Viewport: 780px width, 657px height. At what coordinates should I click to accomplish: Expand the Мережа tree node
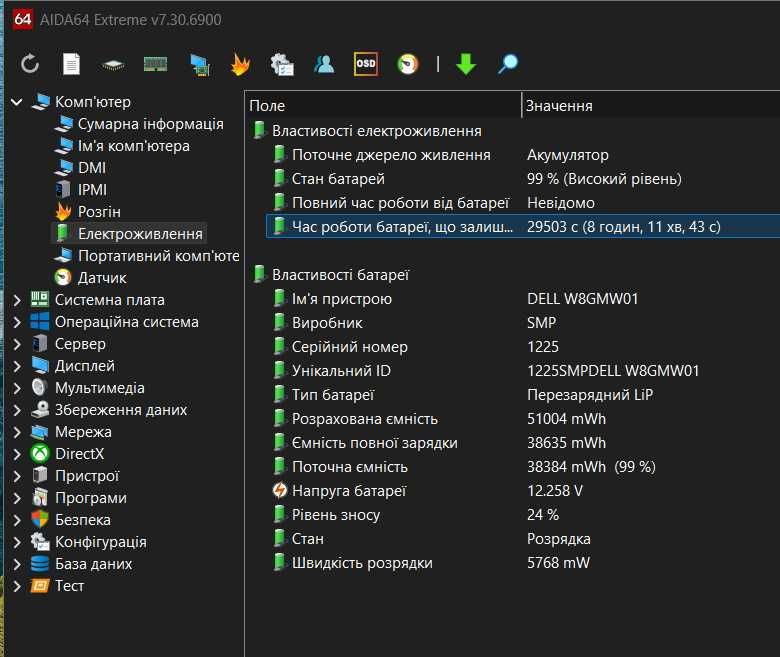17,432
